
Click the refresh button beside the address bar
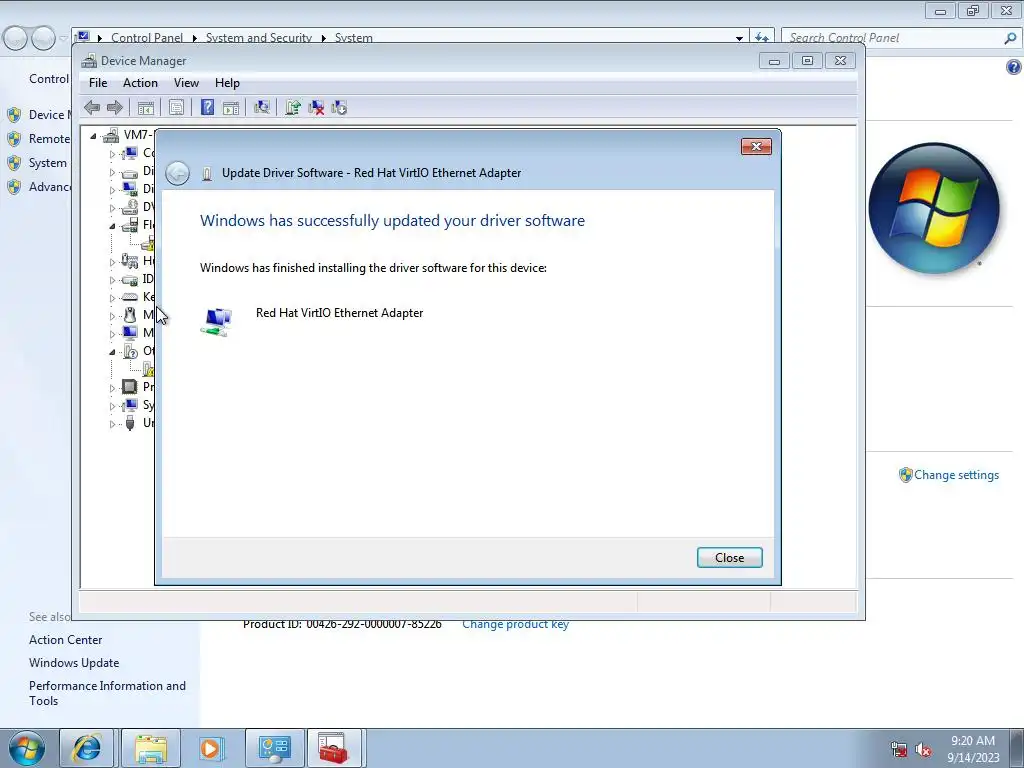[x=761, y=38]
